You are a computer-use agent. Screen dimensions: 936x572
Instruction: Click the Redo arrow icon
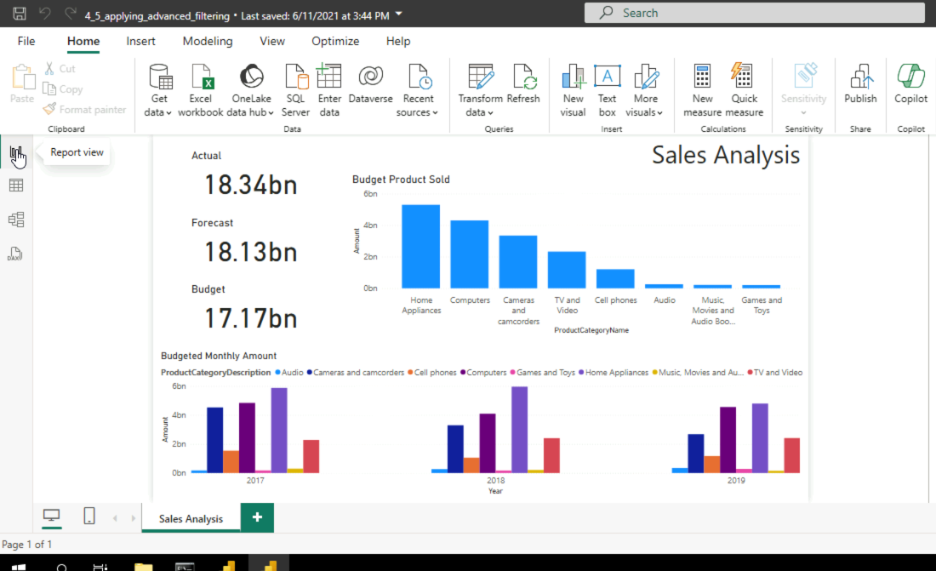point(70,13)
